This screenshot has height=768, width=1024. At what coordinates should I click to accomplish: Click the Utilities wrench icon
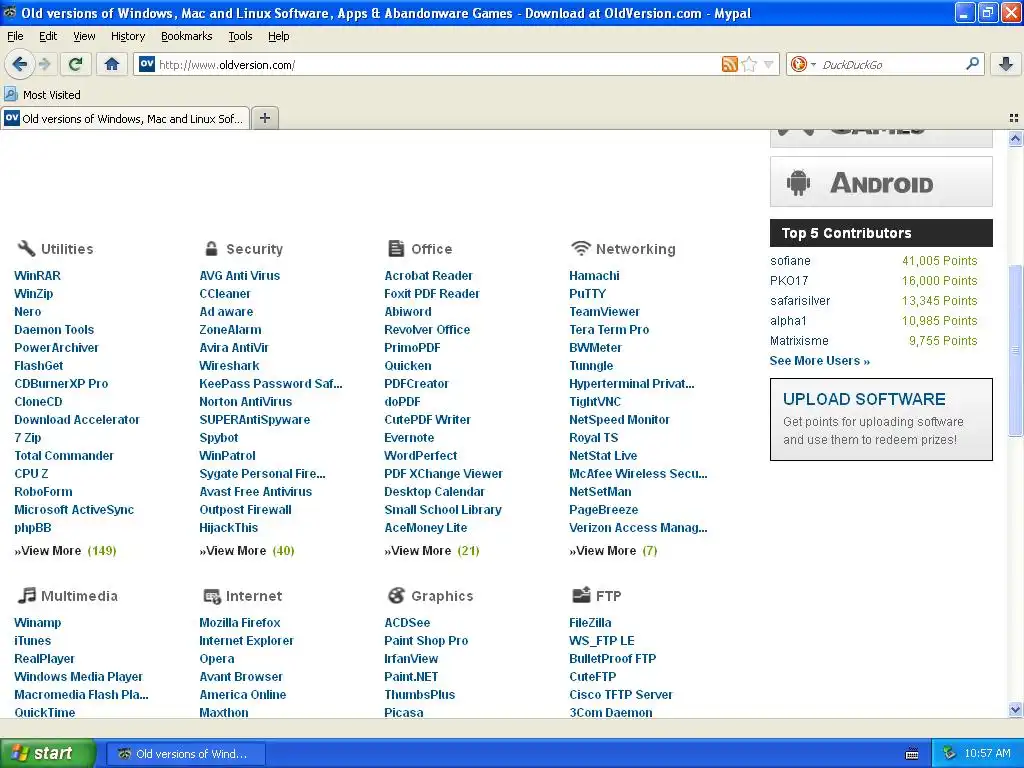point(26,248)
